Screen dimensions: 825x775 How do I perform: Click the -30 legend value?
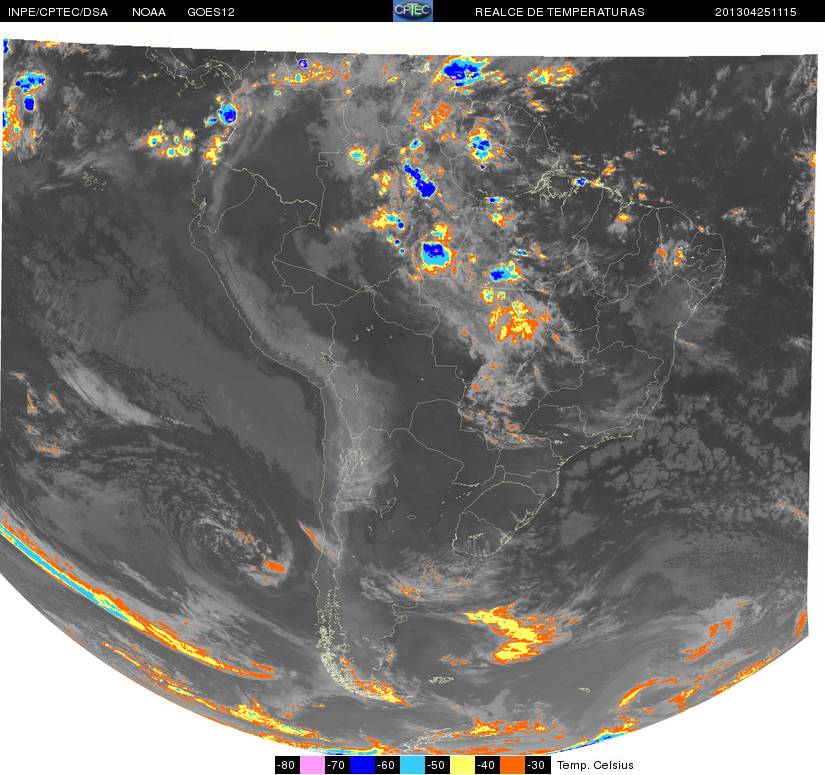click(537, 765)
